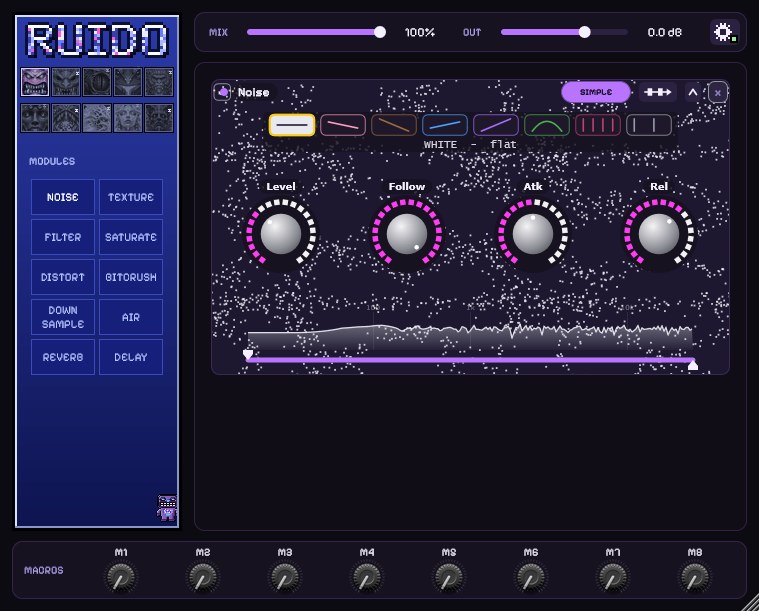Click the 'WHITE - flat' noise type label

(470, 144)
